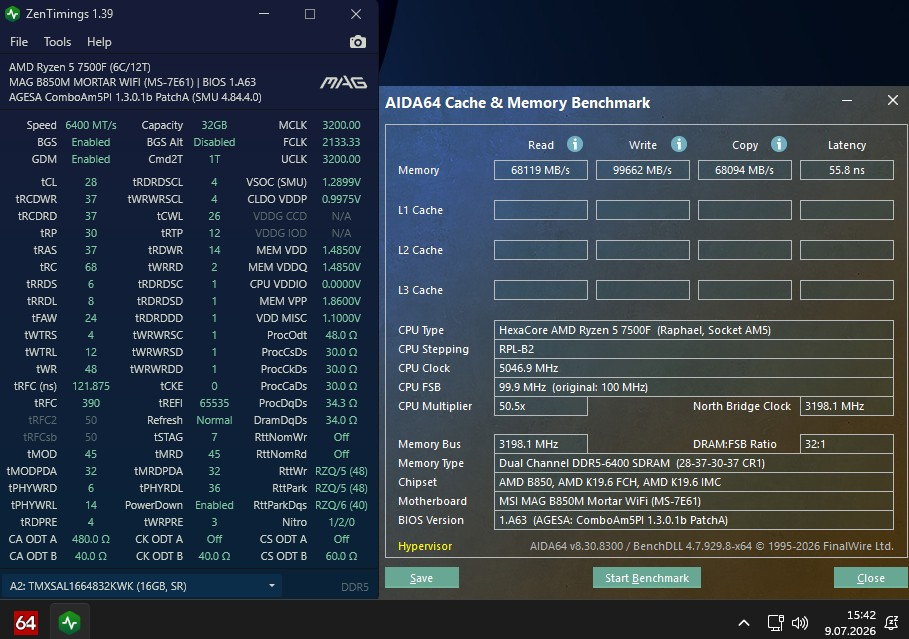Click Save in AIDA64 benchmark
909x639 pixels.
[421, 578]
